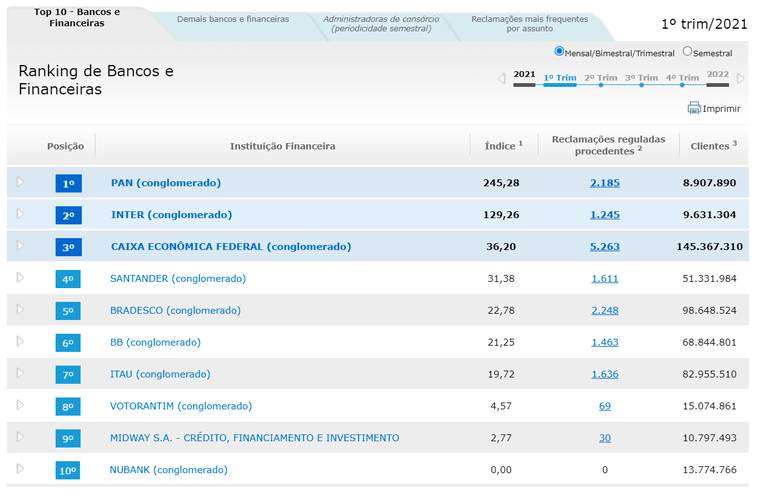
Task: Open Demais bancos e financeiras tab
Action: 233,19
